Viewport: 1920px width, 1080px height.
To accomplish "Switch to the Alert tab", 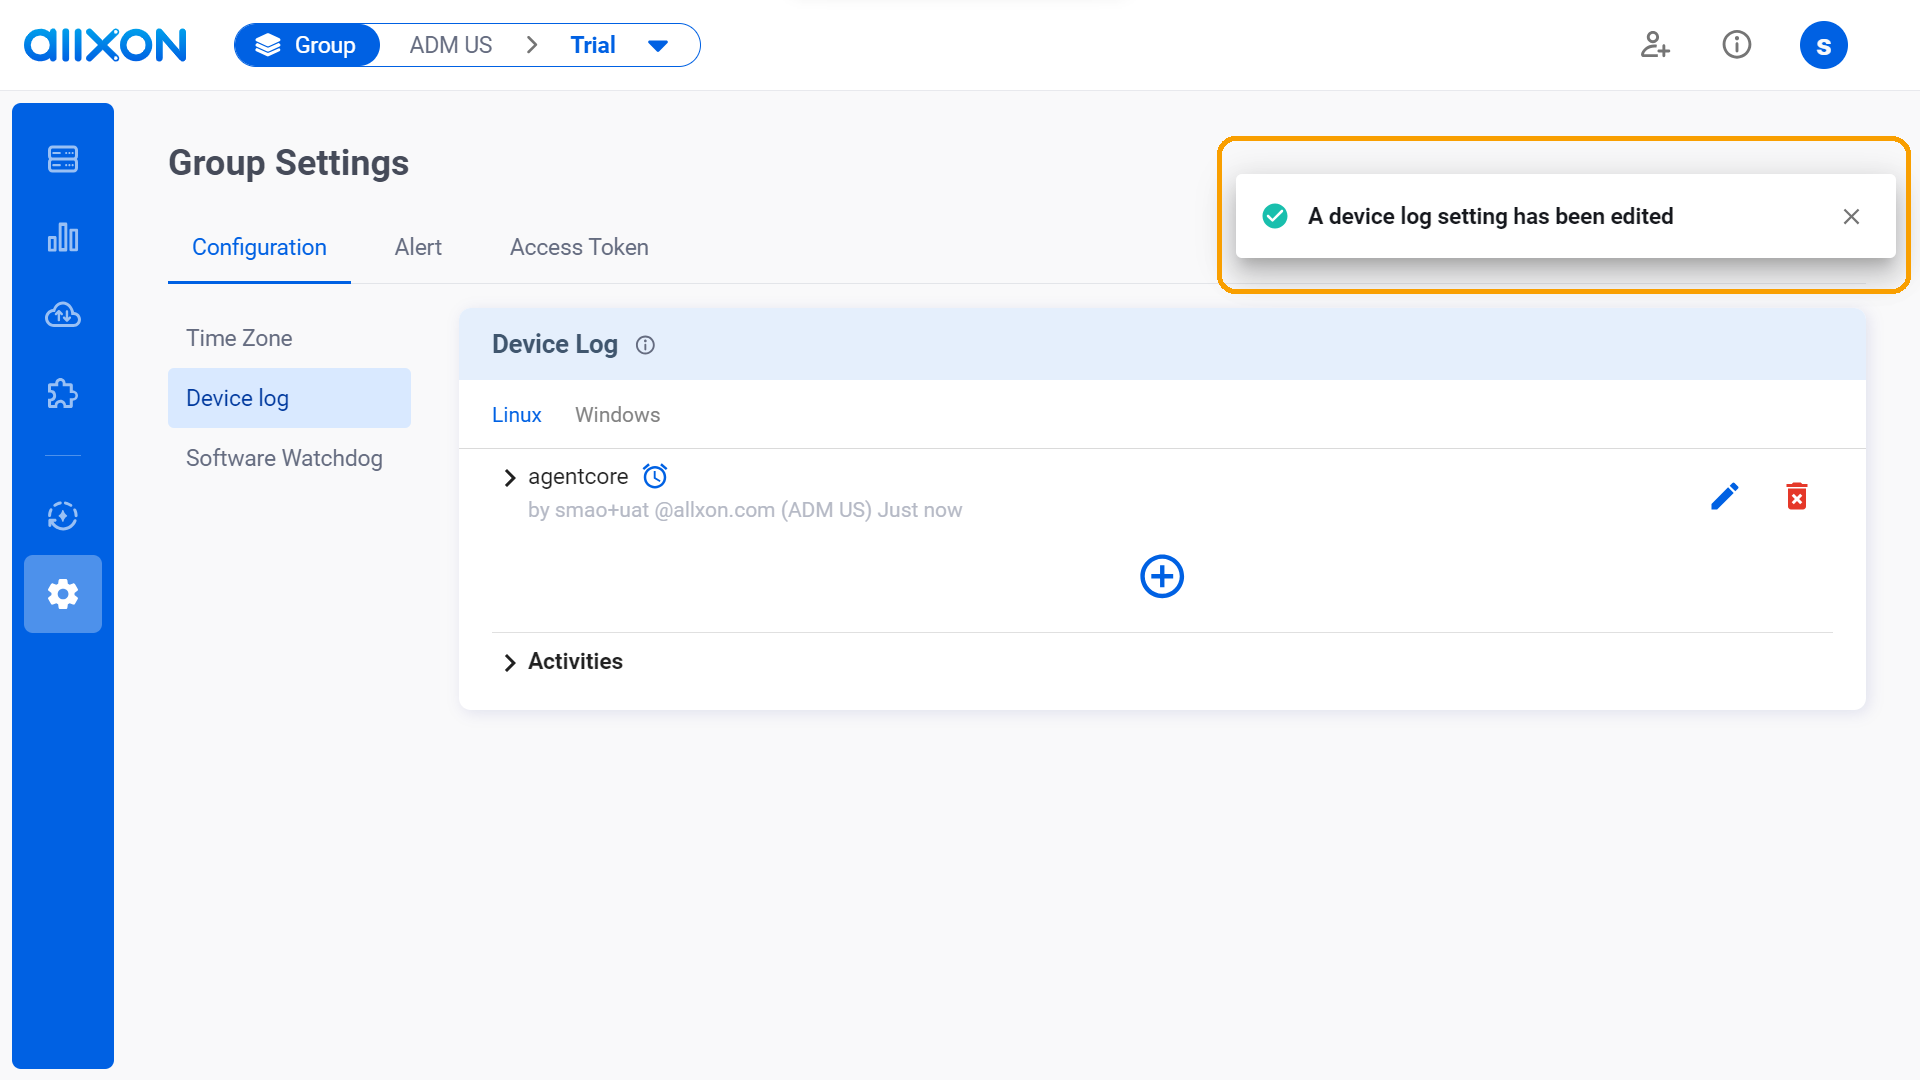I will [x=418, y=248].
